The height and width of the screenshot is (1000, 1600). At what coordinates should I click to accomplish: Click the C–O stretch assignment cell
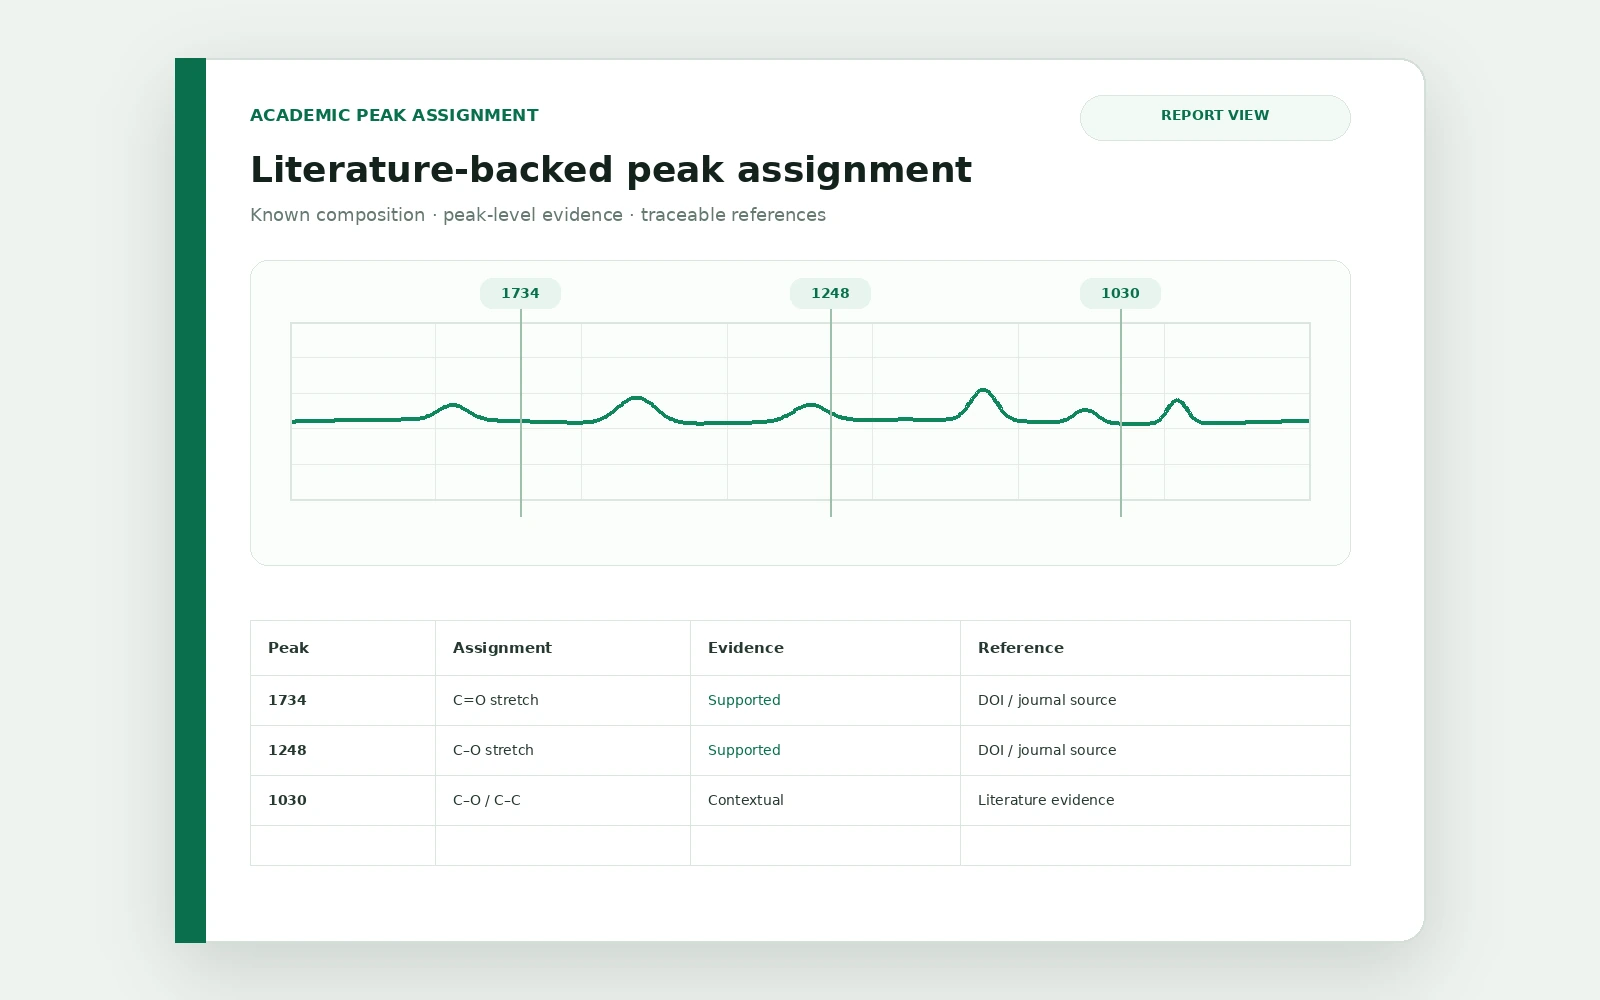point(563,751)
